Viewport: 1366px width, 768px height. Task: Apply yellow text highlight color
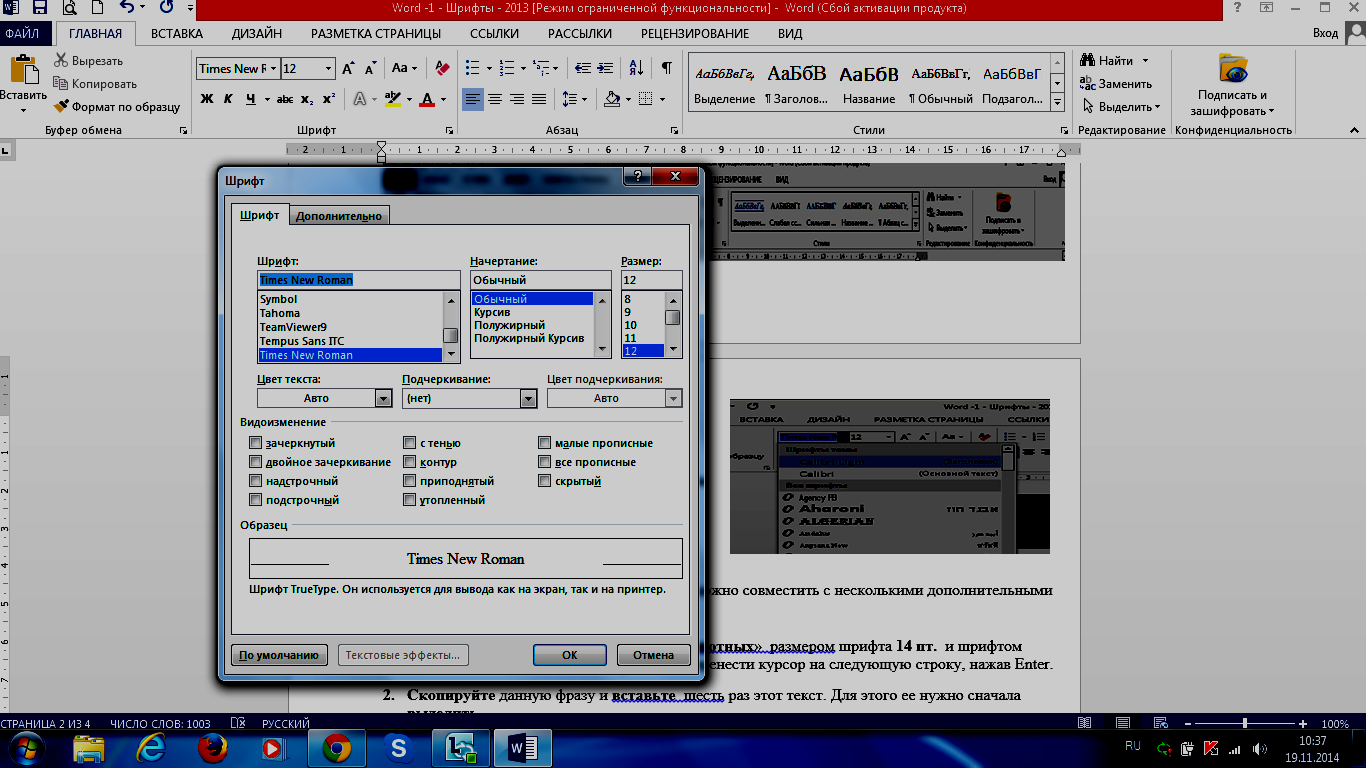pos(391,99)
